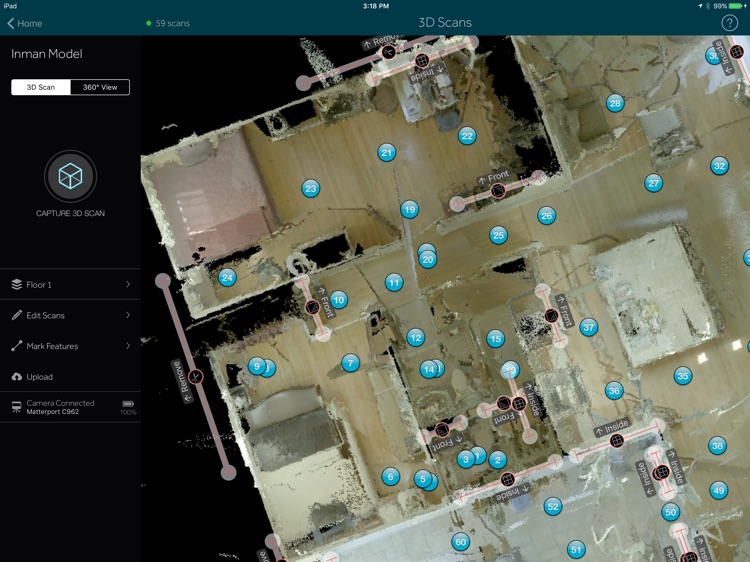750x562 pixels.
Task: Switch to 360° View mode
Action: pyautogui.click(x=100, y=87)
